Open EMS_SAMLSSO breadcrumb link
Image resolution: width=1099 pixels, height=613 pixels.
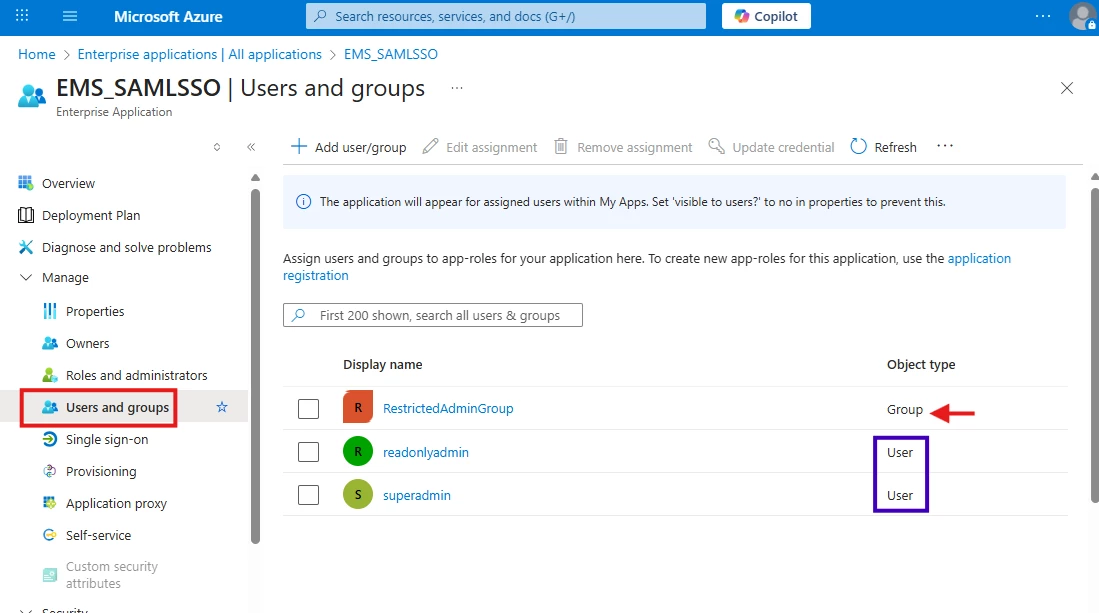point(390,54)
